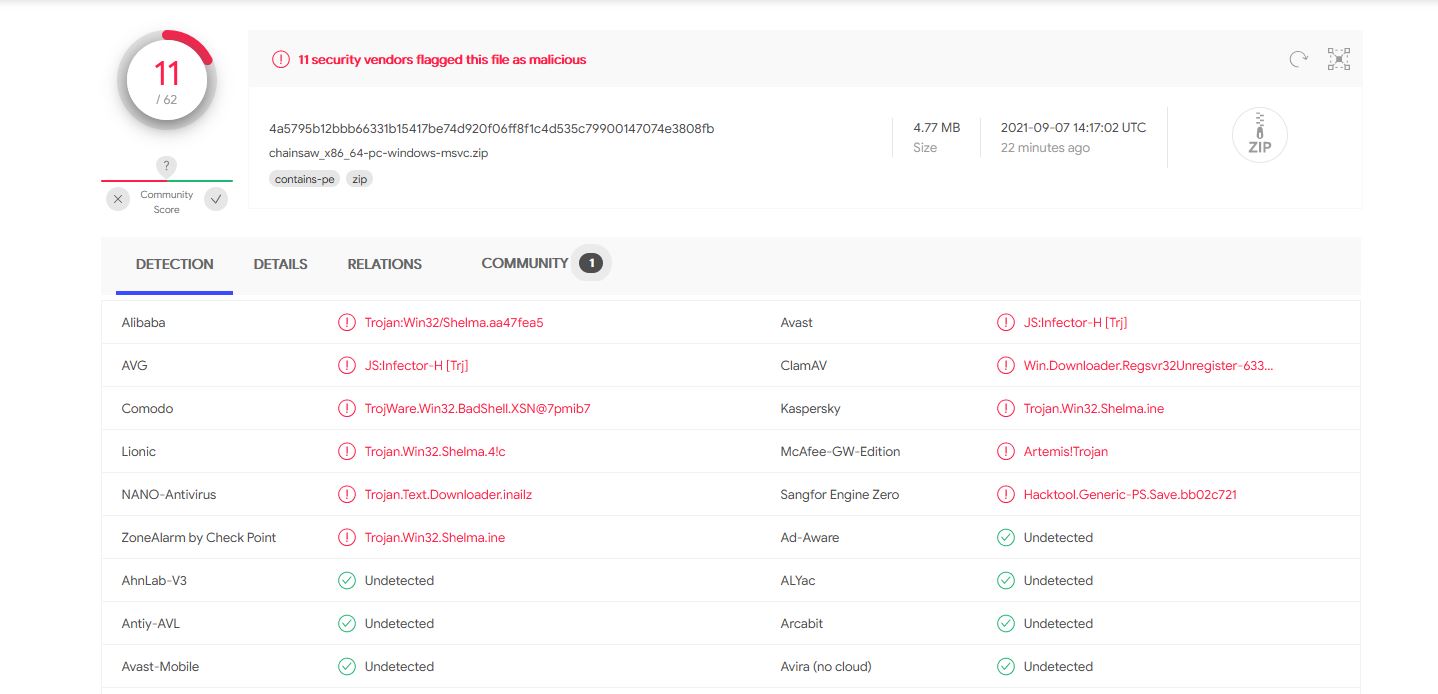Vote positive with community checkmark button
Viewport: 1438px width, 694px height.
(x=216, y=200)
